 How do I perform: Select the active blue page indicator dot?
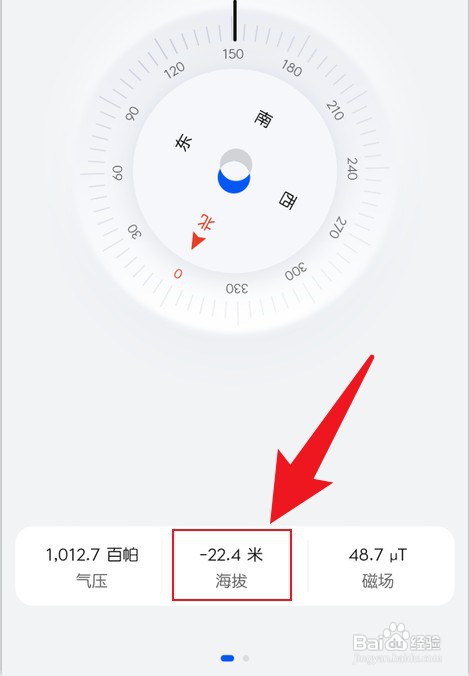227,658
